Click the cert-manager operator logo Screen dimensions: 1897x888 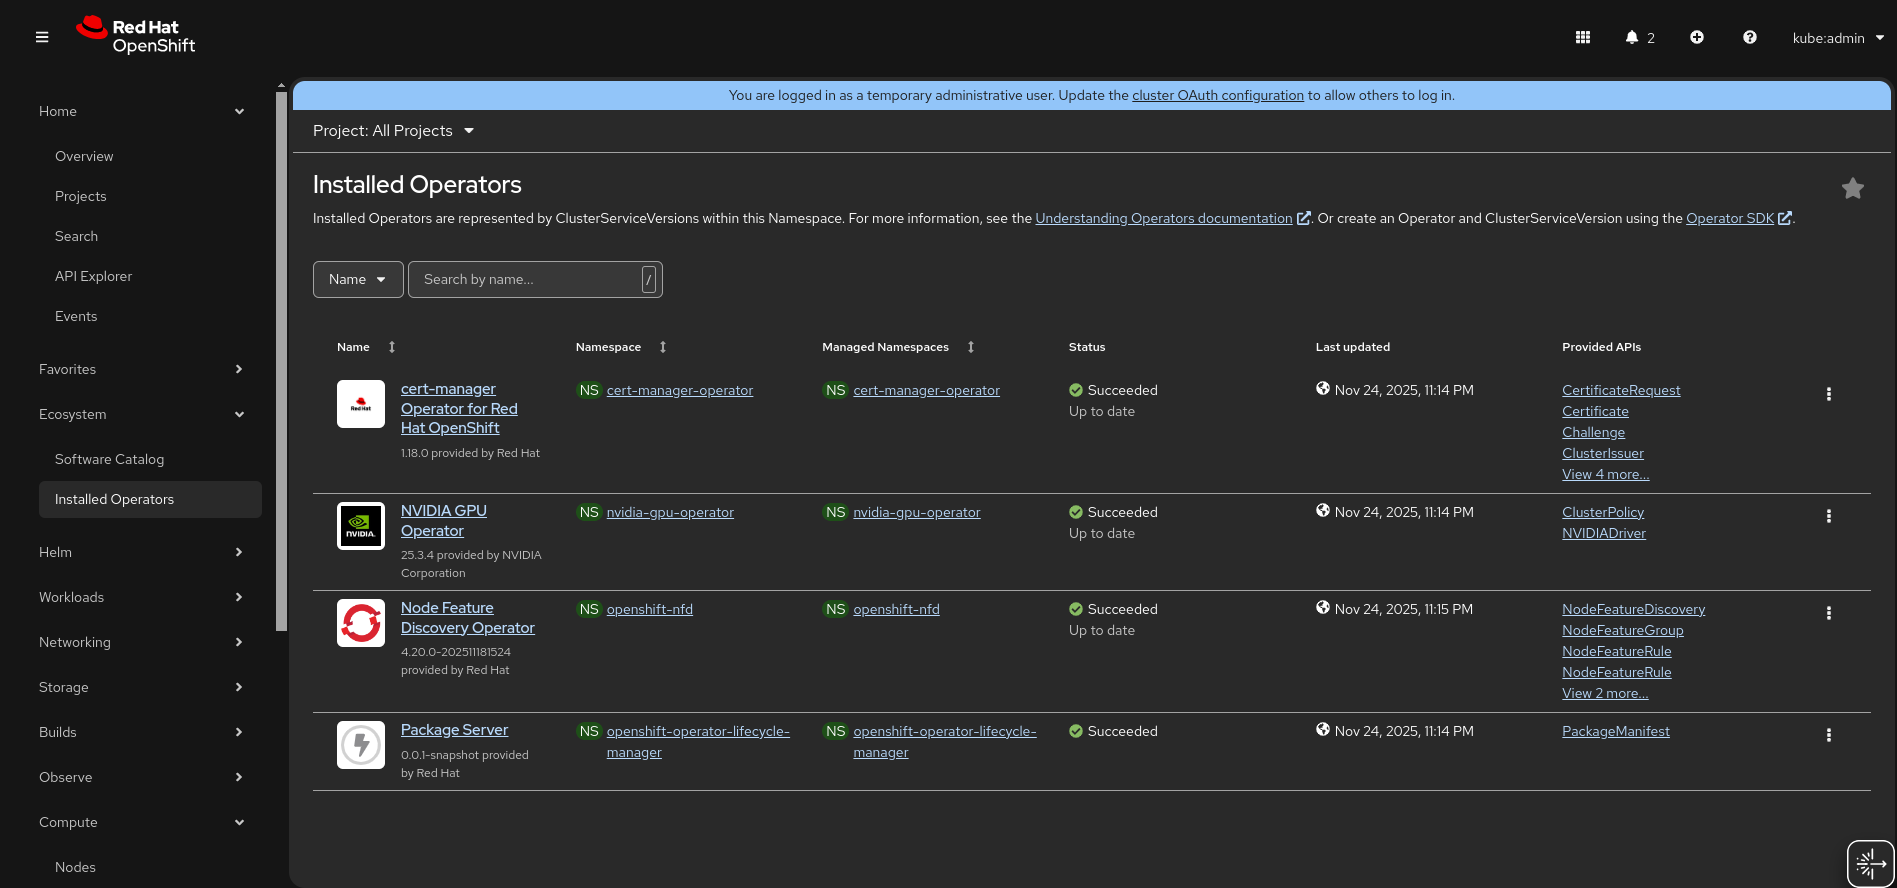361,404
